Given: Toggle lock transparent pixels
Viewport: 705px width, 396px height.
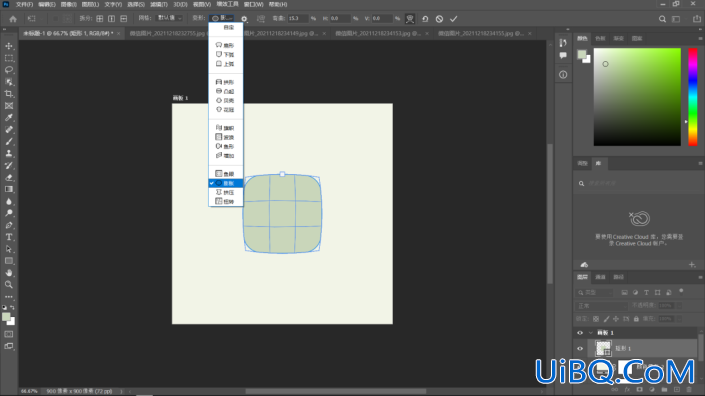Looking at the screenshot, I should point(596,319).
